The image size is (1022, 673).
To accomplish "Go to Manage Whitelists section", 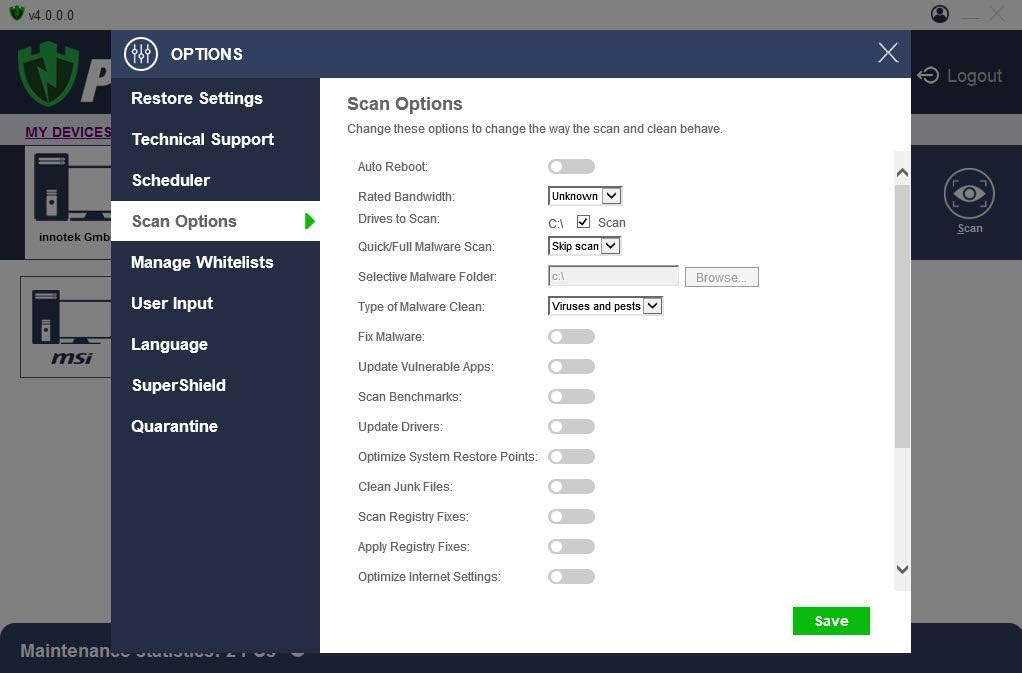I will click(202, 262).
